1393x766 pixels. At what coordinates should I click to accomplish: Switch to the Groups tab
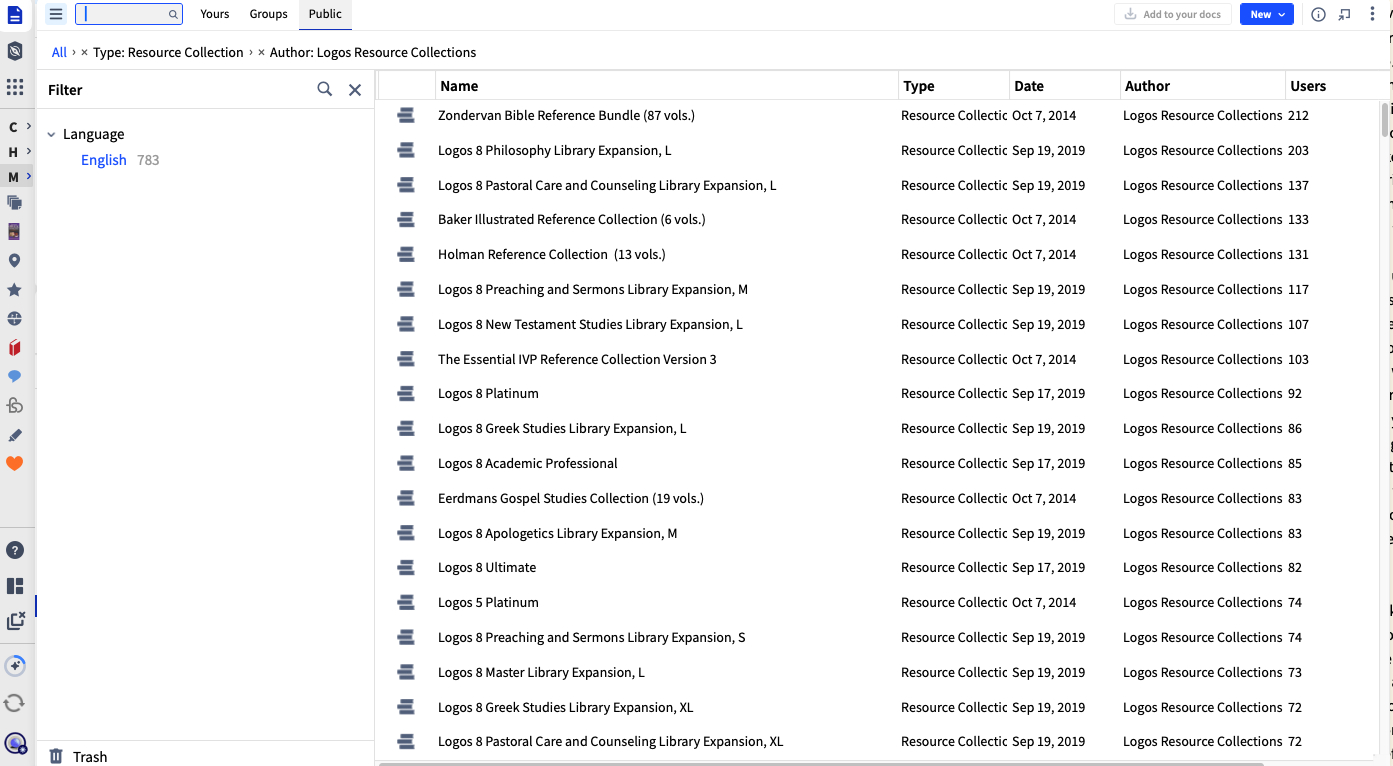coord(268,14)
